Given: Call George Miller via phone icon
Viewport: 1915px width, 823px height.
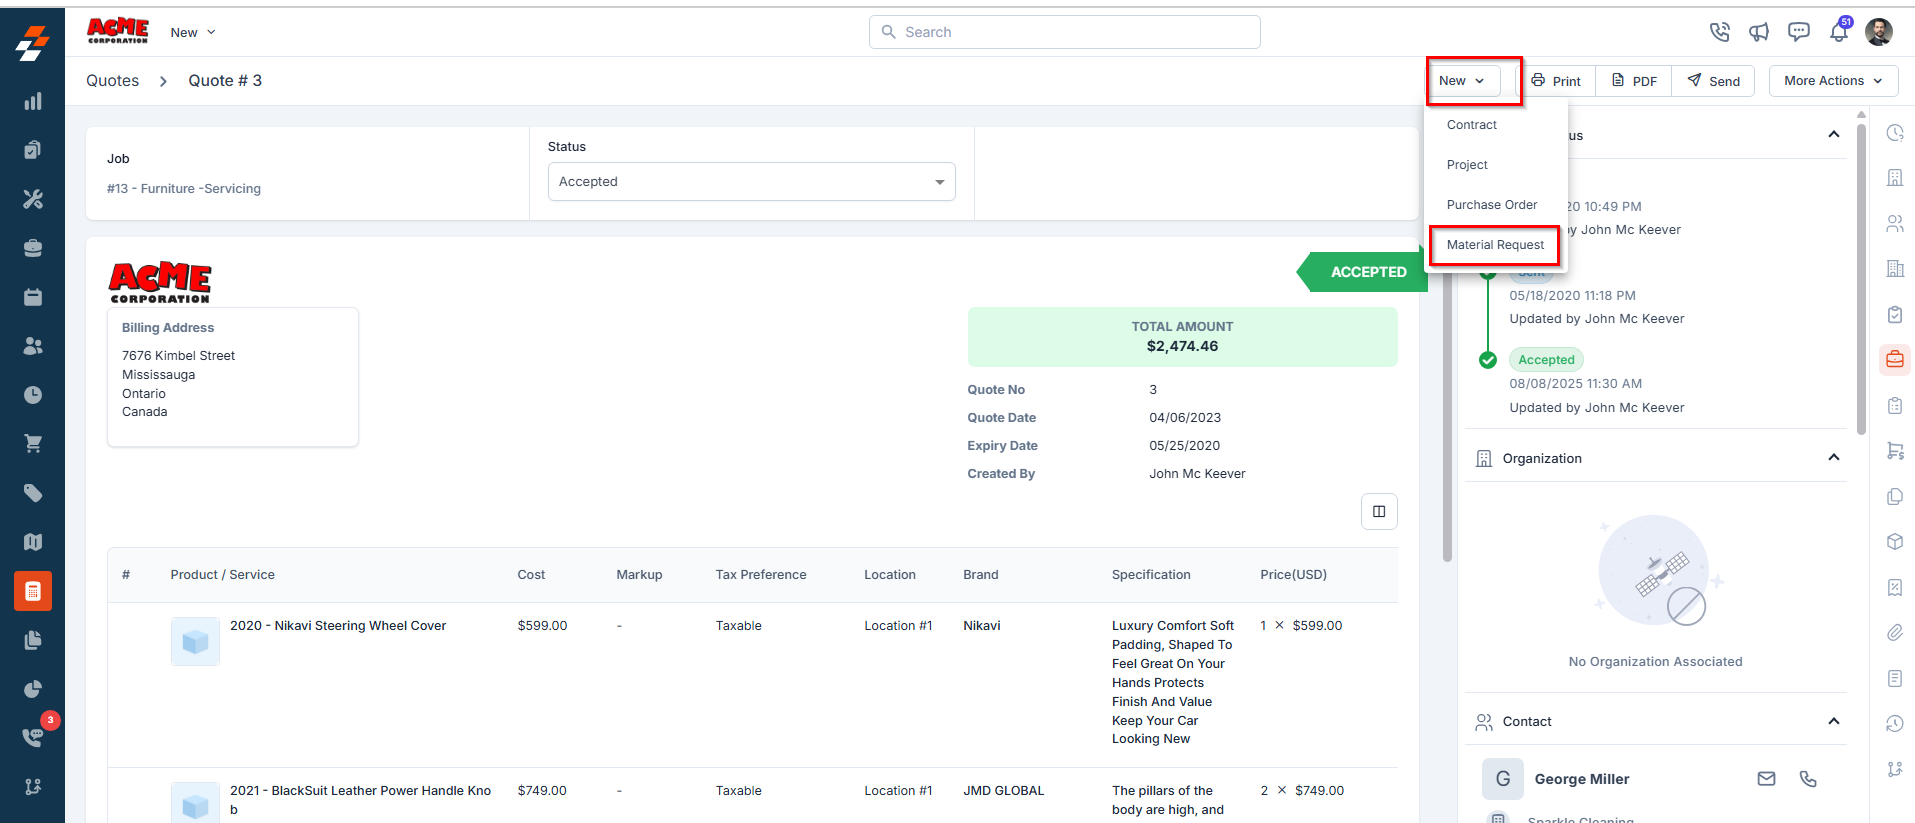Looking at the screenshot, I should (x=1808, y=779).
